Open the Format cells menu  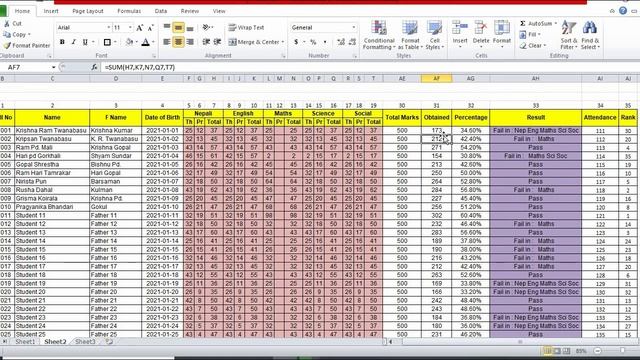pyautogui.click(x=502, y=34)
